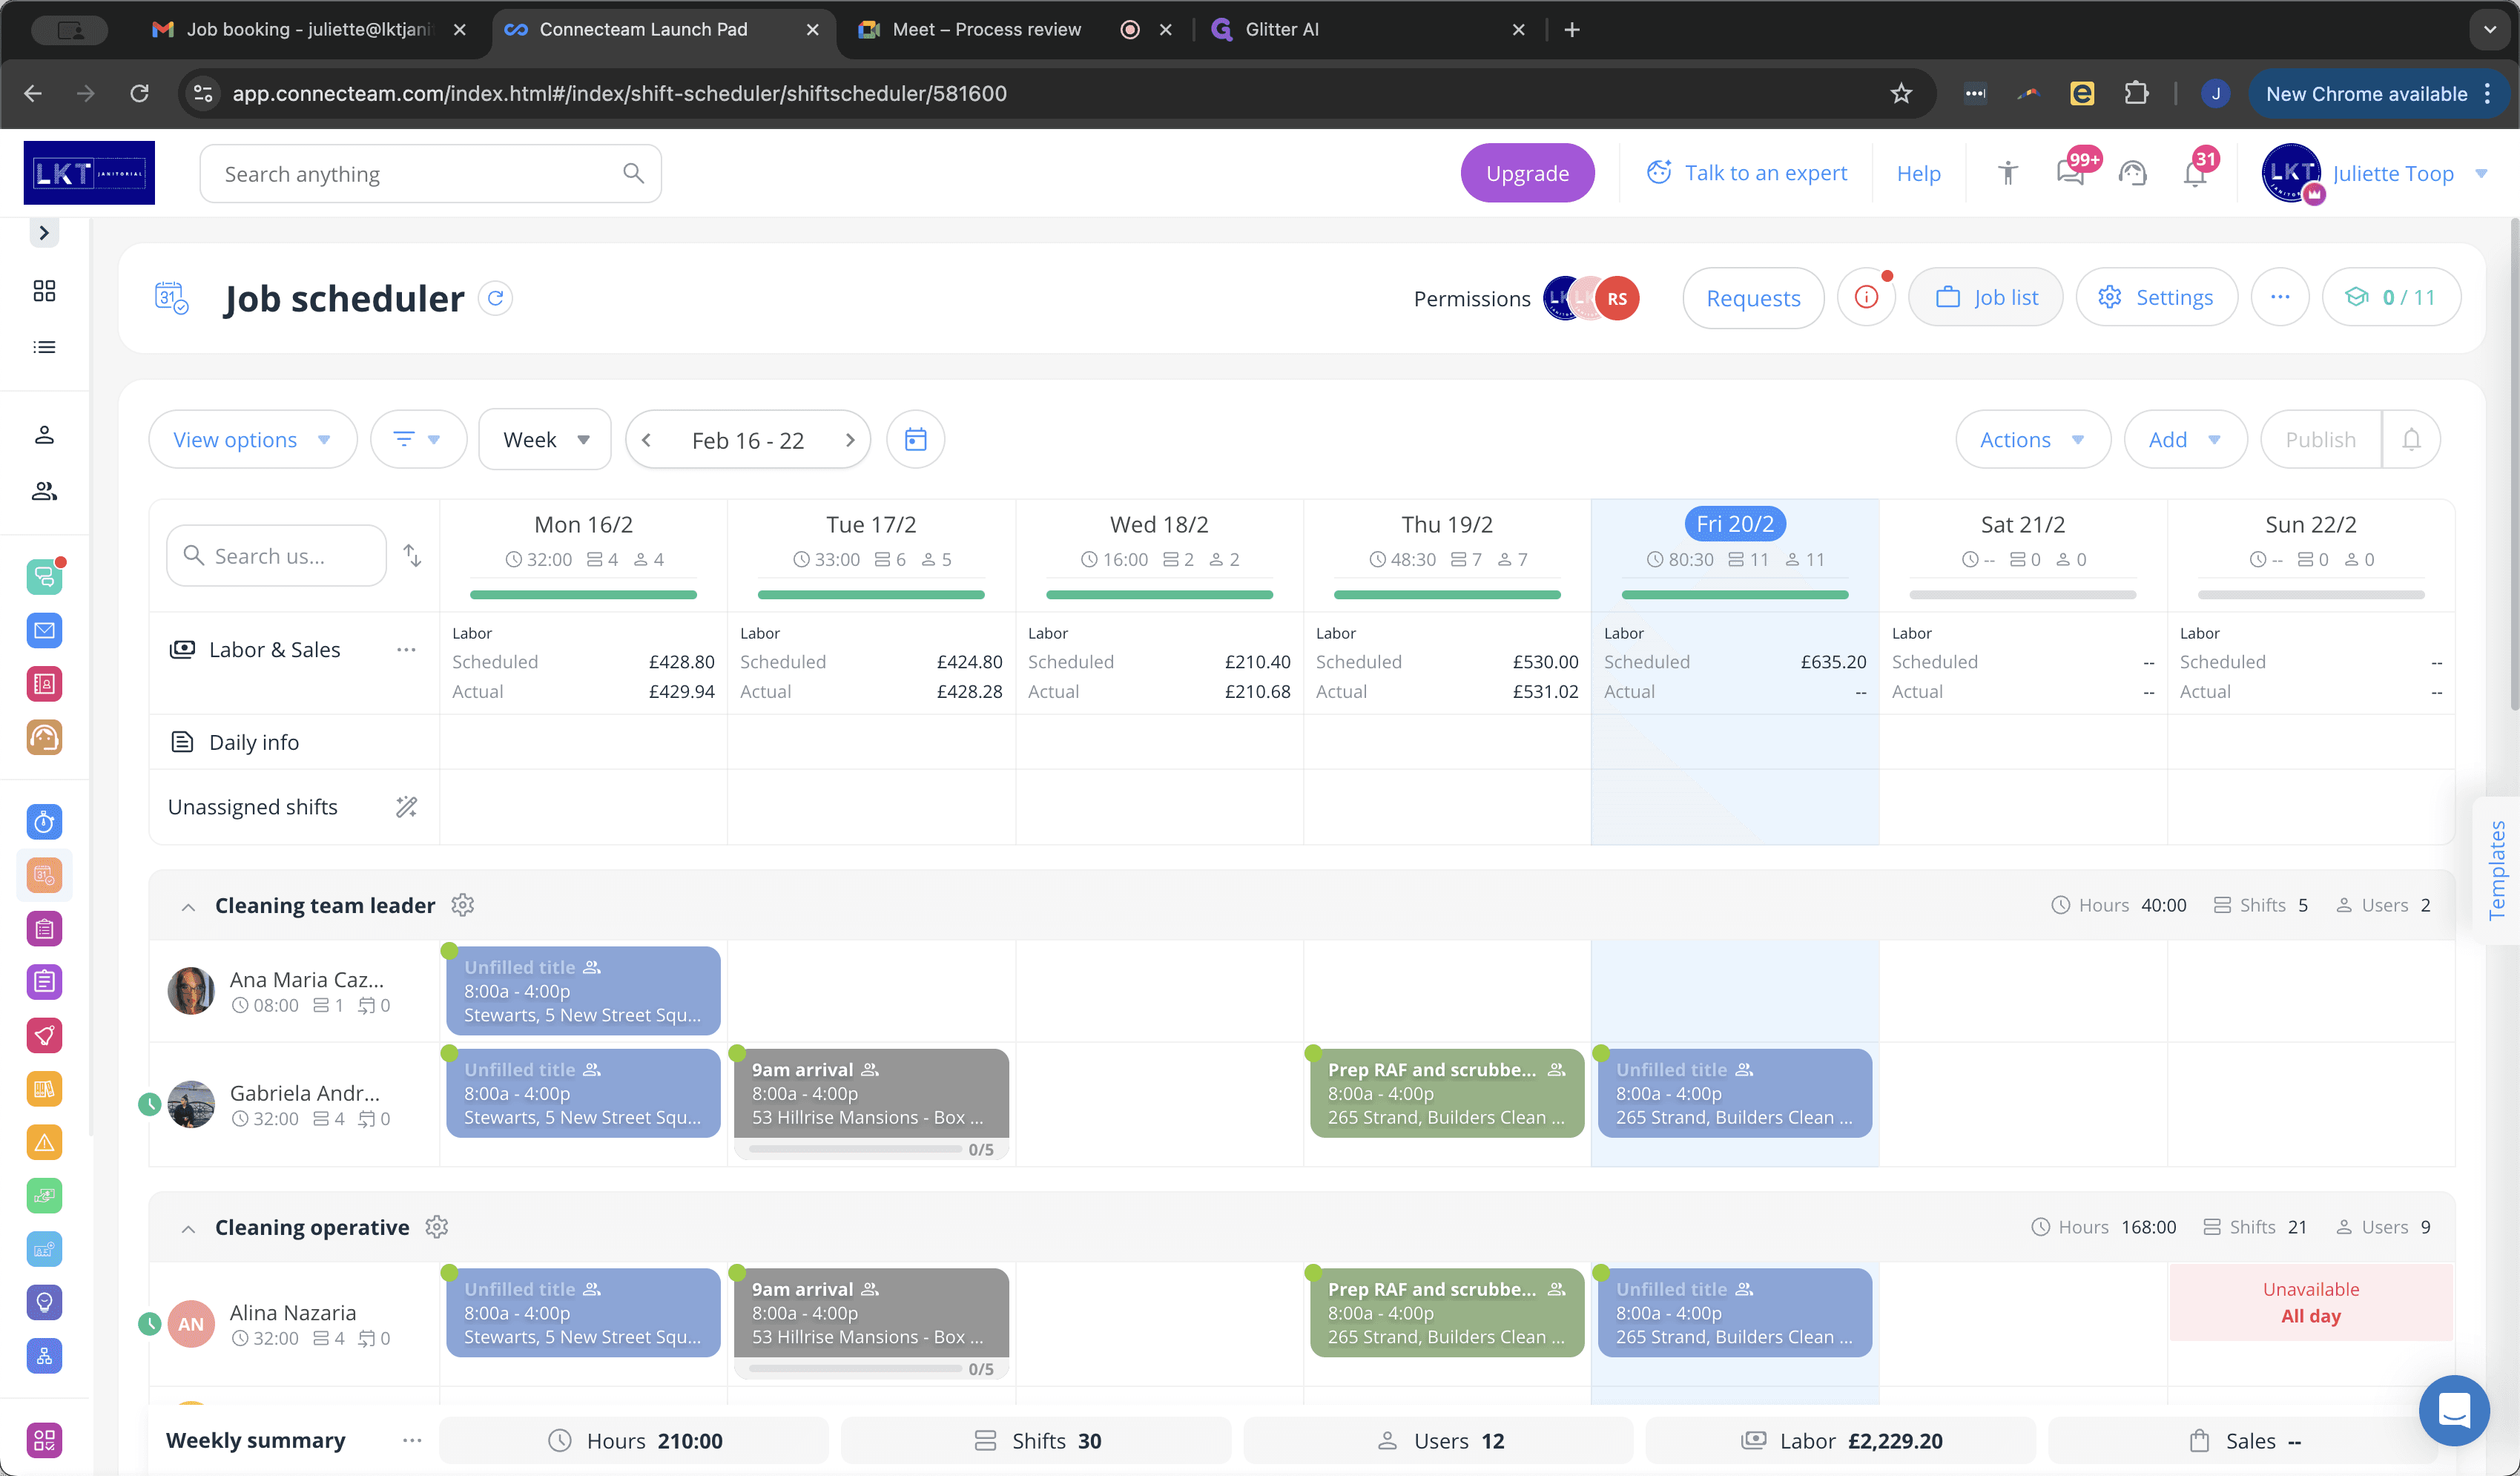This screenshot has height=1476, width=2520.
Task: Open the Requests button
Action: (x=1753, y=298)
